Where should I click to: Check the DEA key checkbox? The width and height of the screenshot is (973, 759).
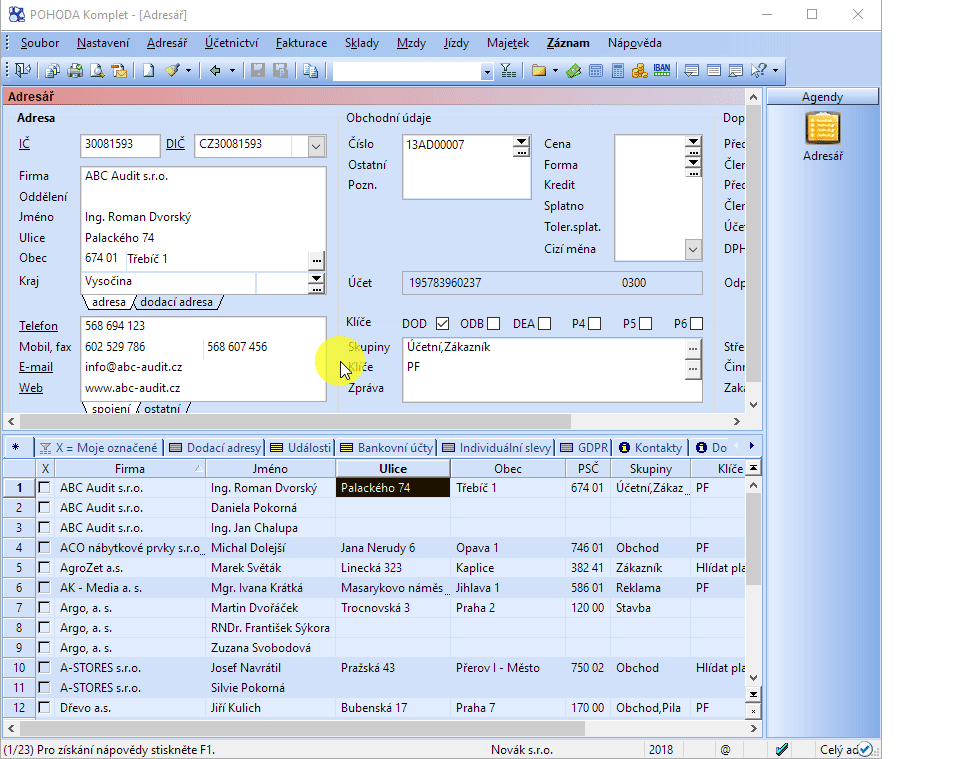click(544, 323)
